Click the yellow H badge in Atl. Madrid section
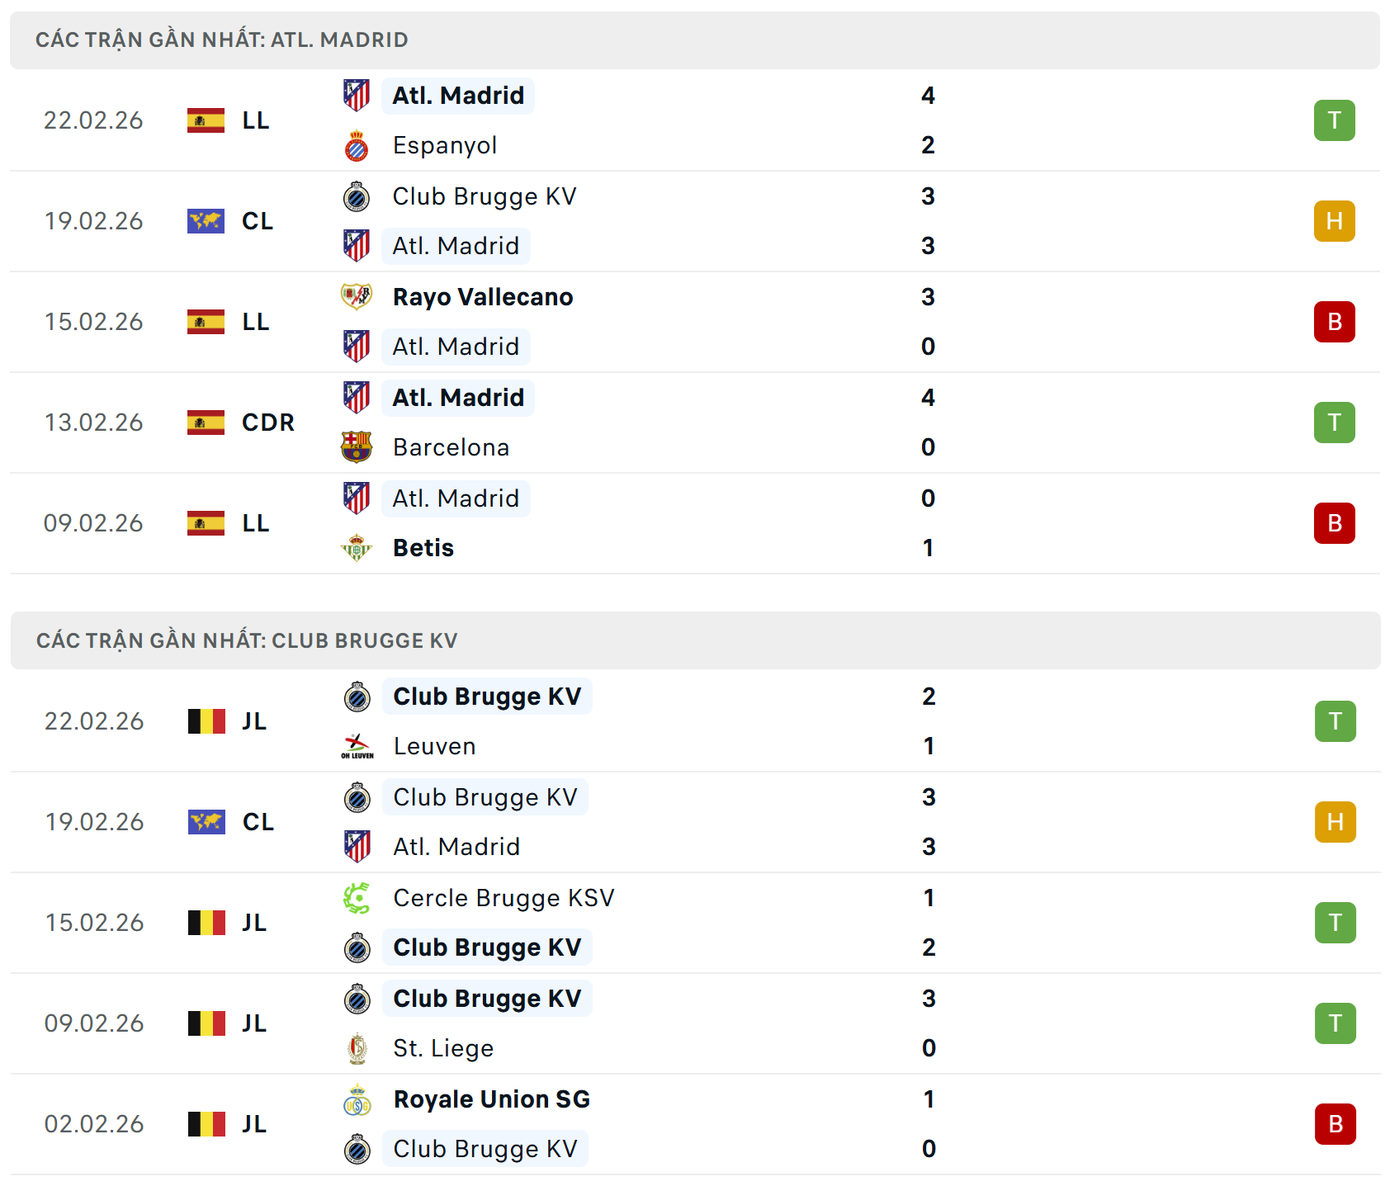Image resolution: width=1390 pixels, height=1195 pixels. (1334, 221)
